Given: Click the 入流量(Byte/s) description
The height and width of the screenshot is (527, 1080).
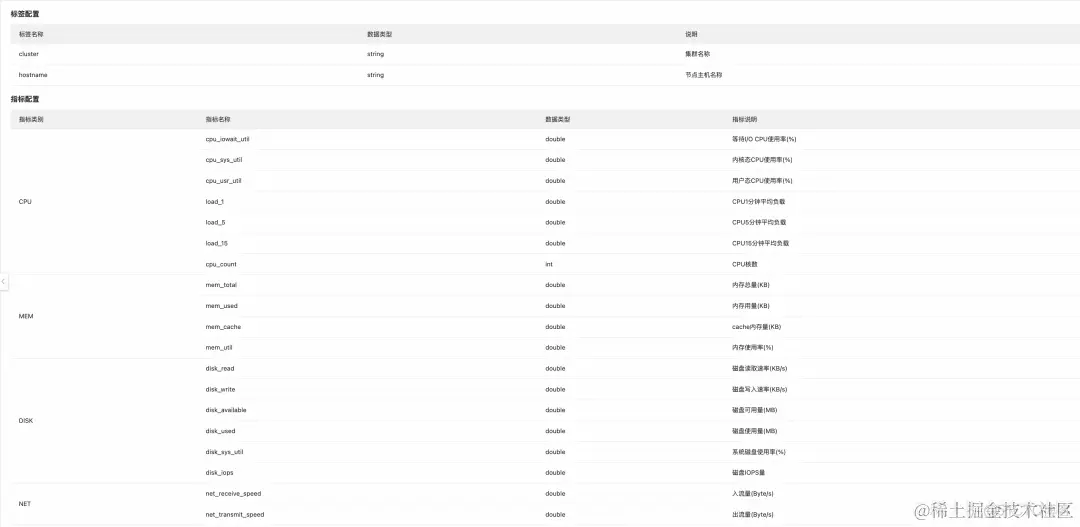Looking at the screenshot, I should point(753,493).
